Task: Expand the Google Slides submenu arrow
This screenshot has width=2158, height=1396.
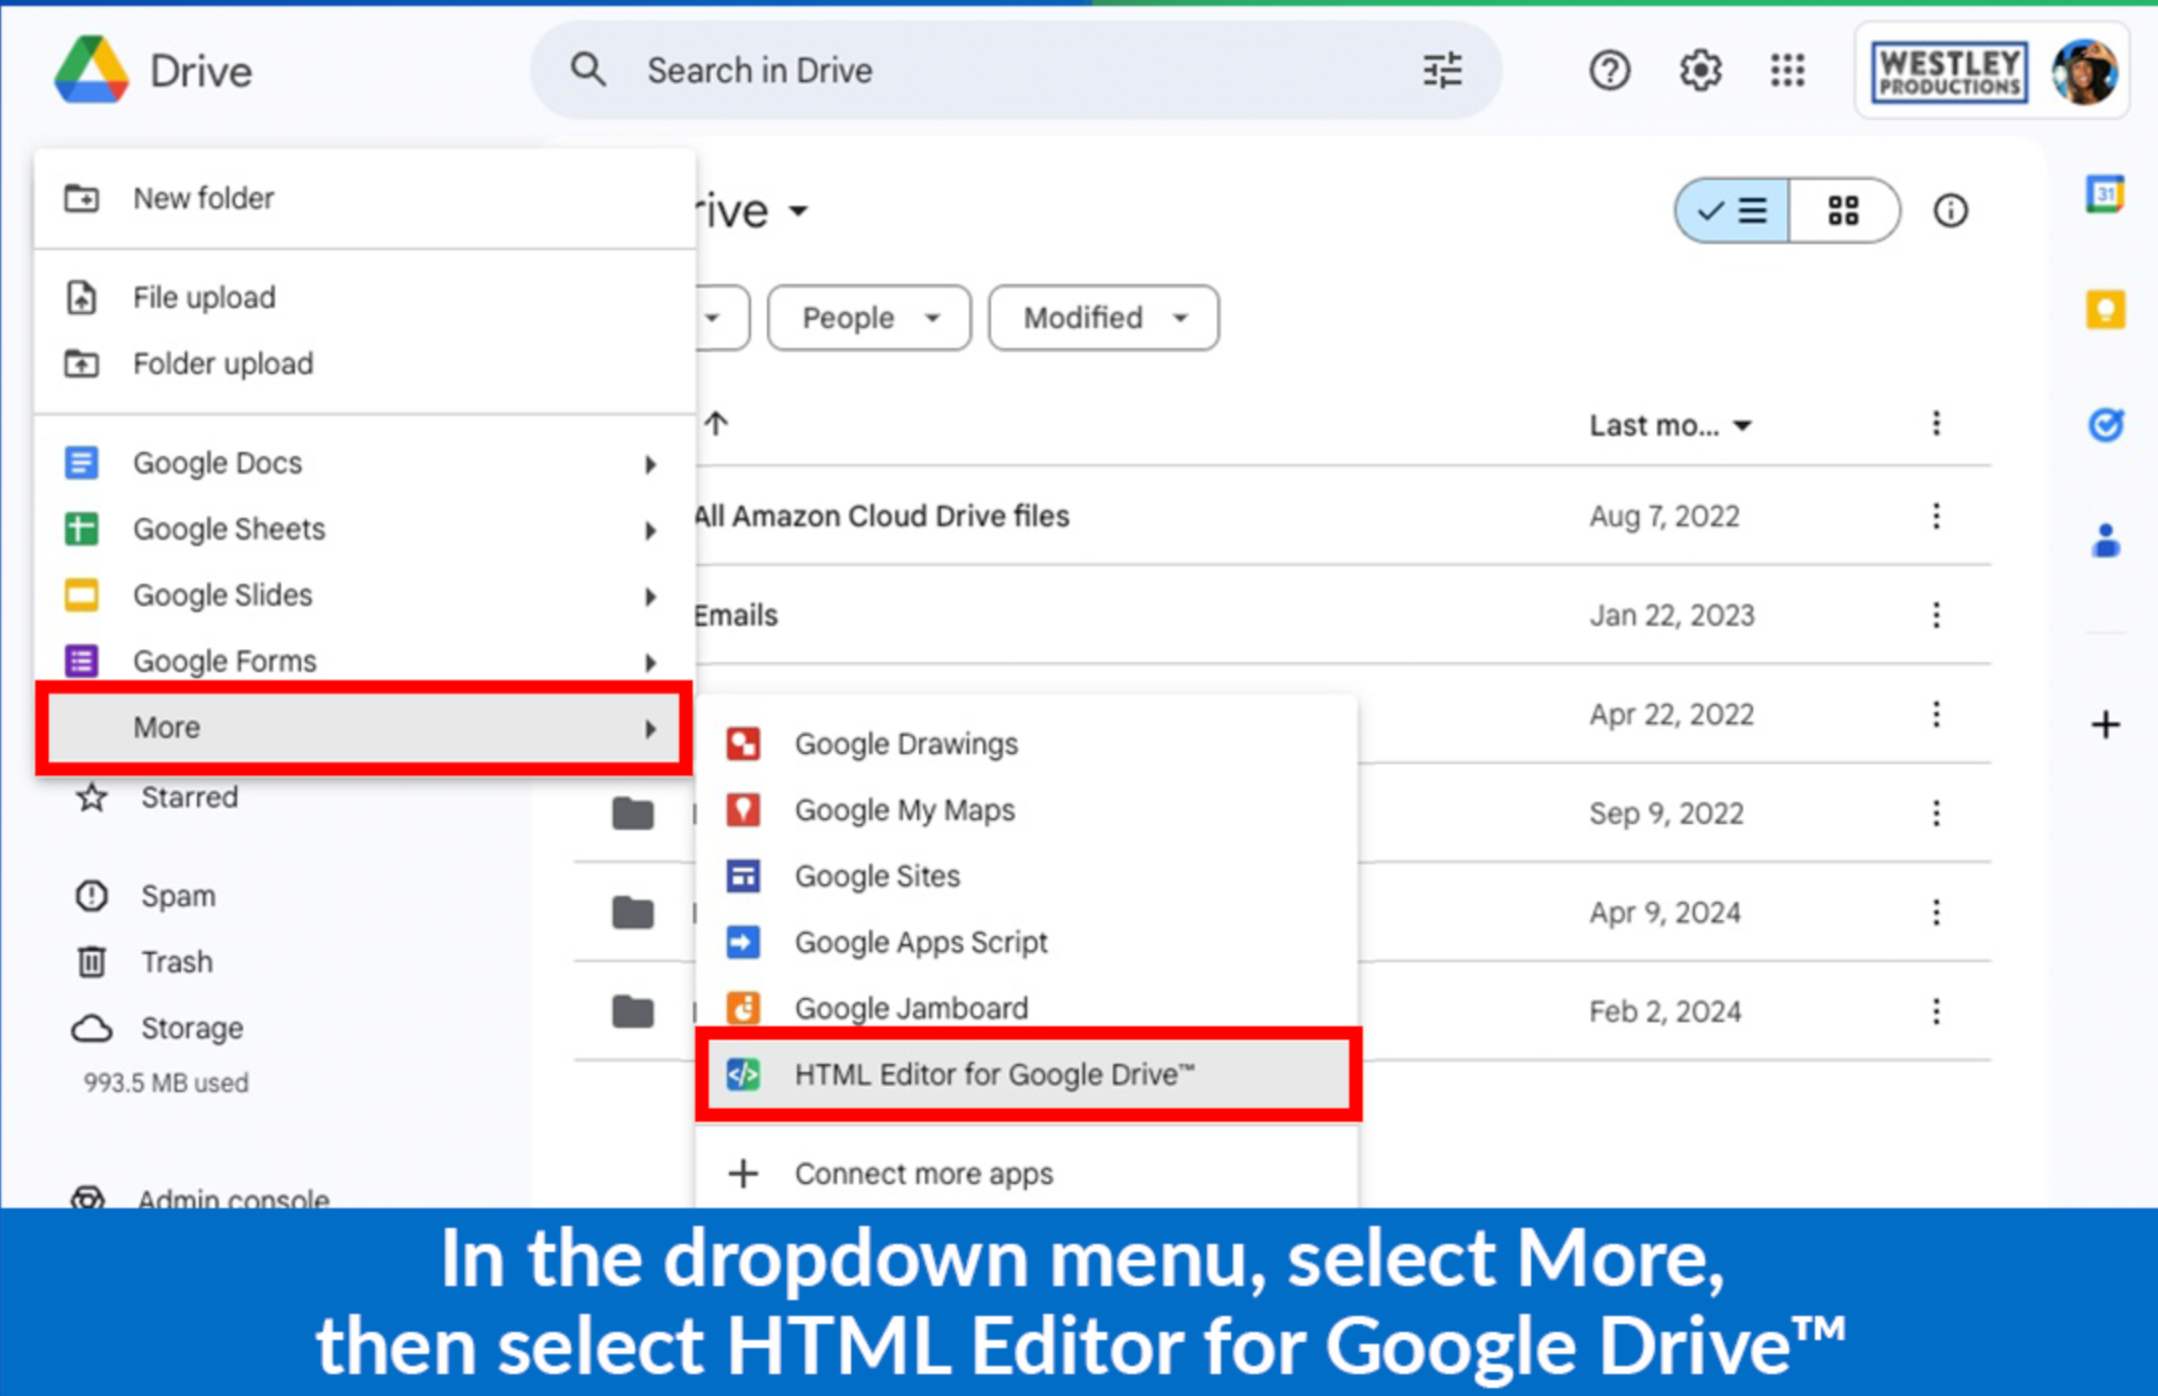Action: pyautogui.click(x=650, y=596)
